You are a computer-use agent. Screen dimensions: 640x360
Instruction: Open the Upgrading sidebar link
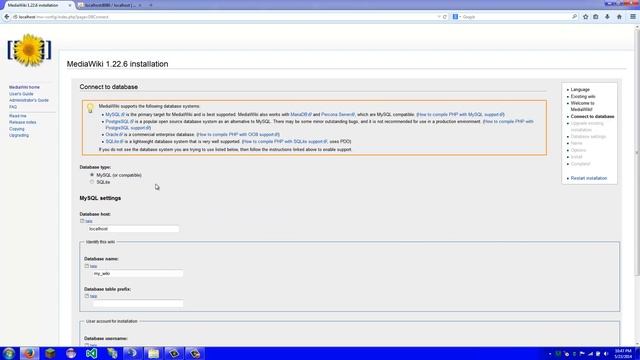click(19, 136)
